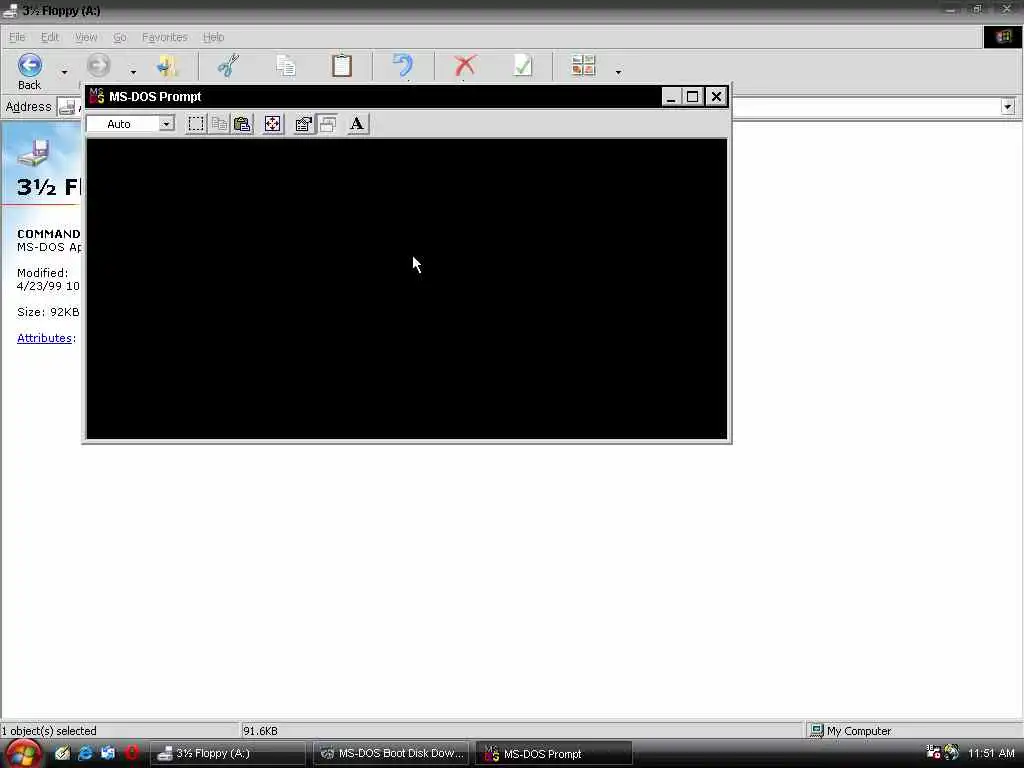This screenshot has height=768, width=1024.
Task: Click the Properties checkmark icon
Action: click(522, 66)
